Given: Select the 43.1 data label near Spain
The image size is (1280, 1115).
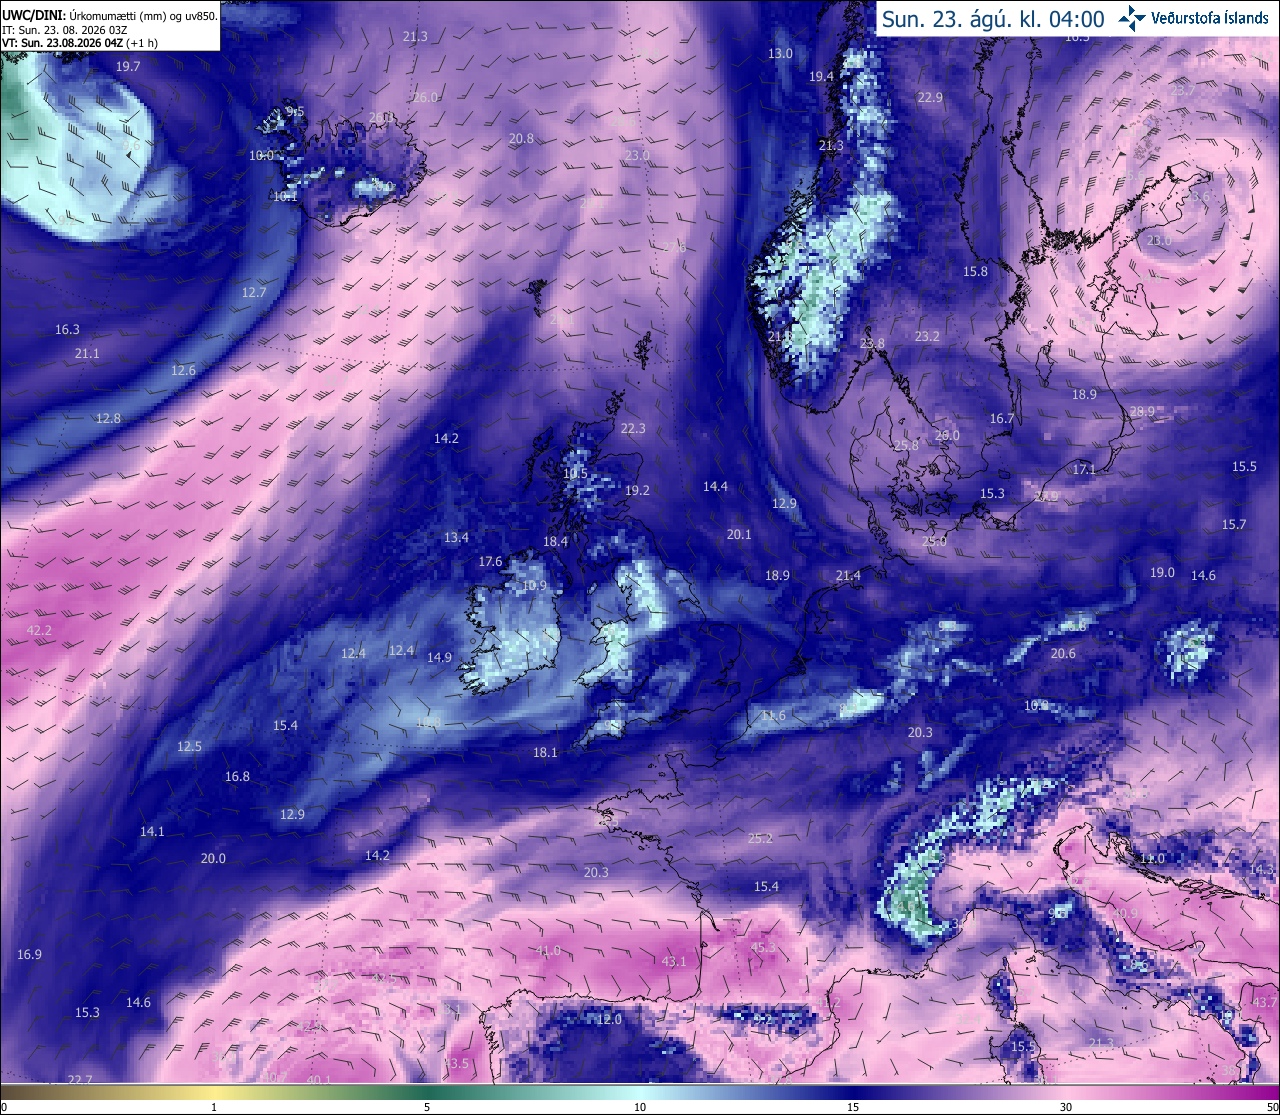Looking at the screenshot, I should 674,961.
